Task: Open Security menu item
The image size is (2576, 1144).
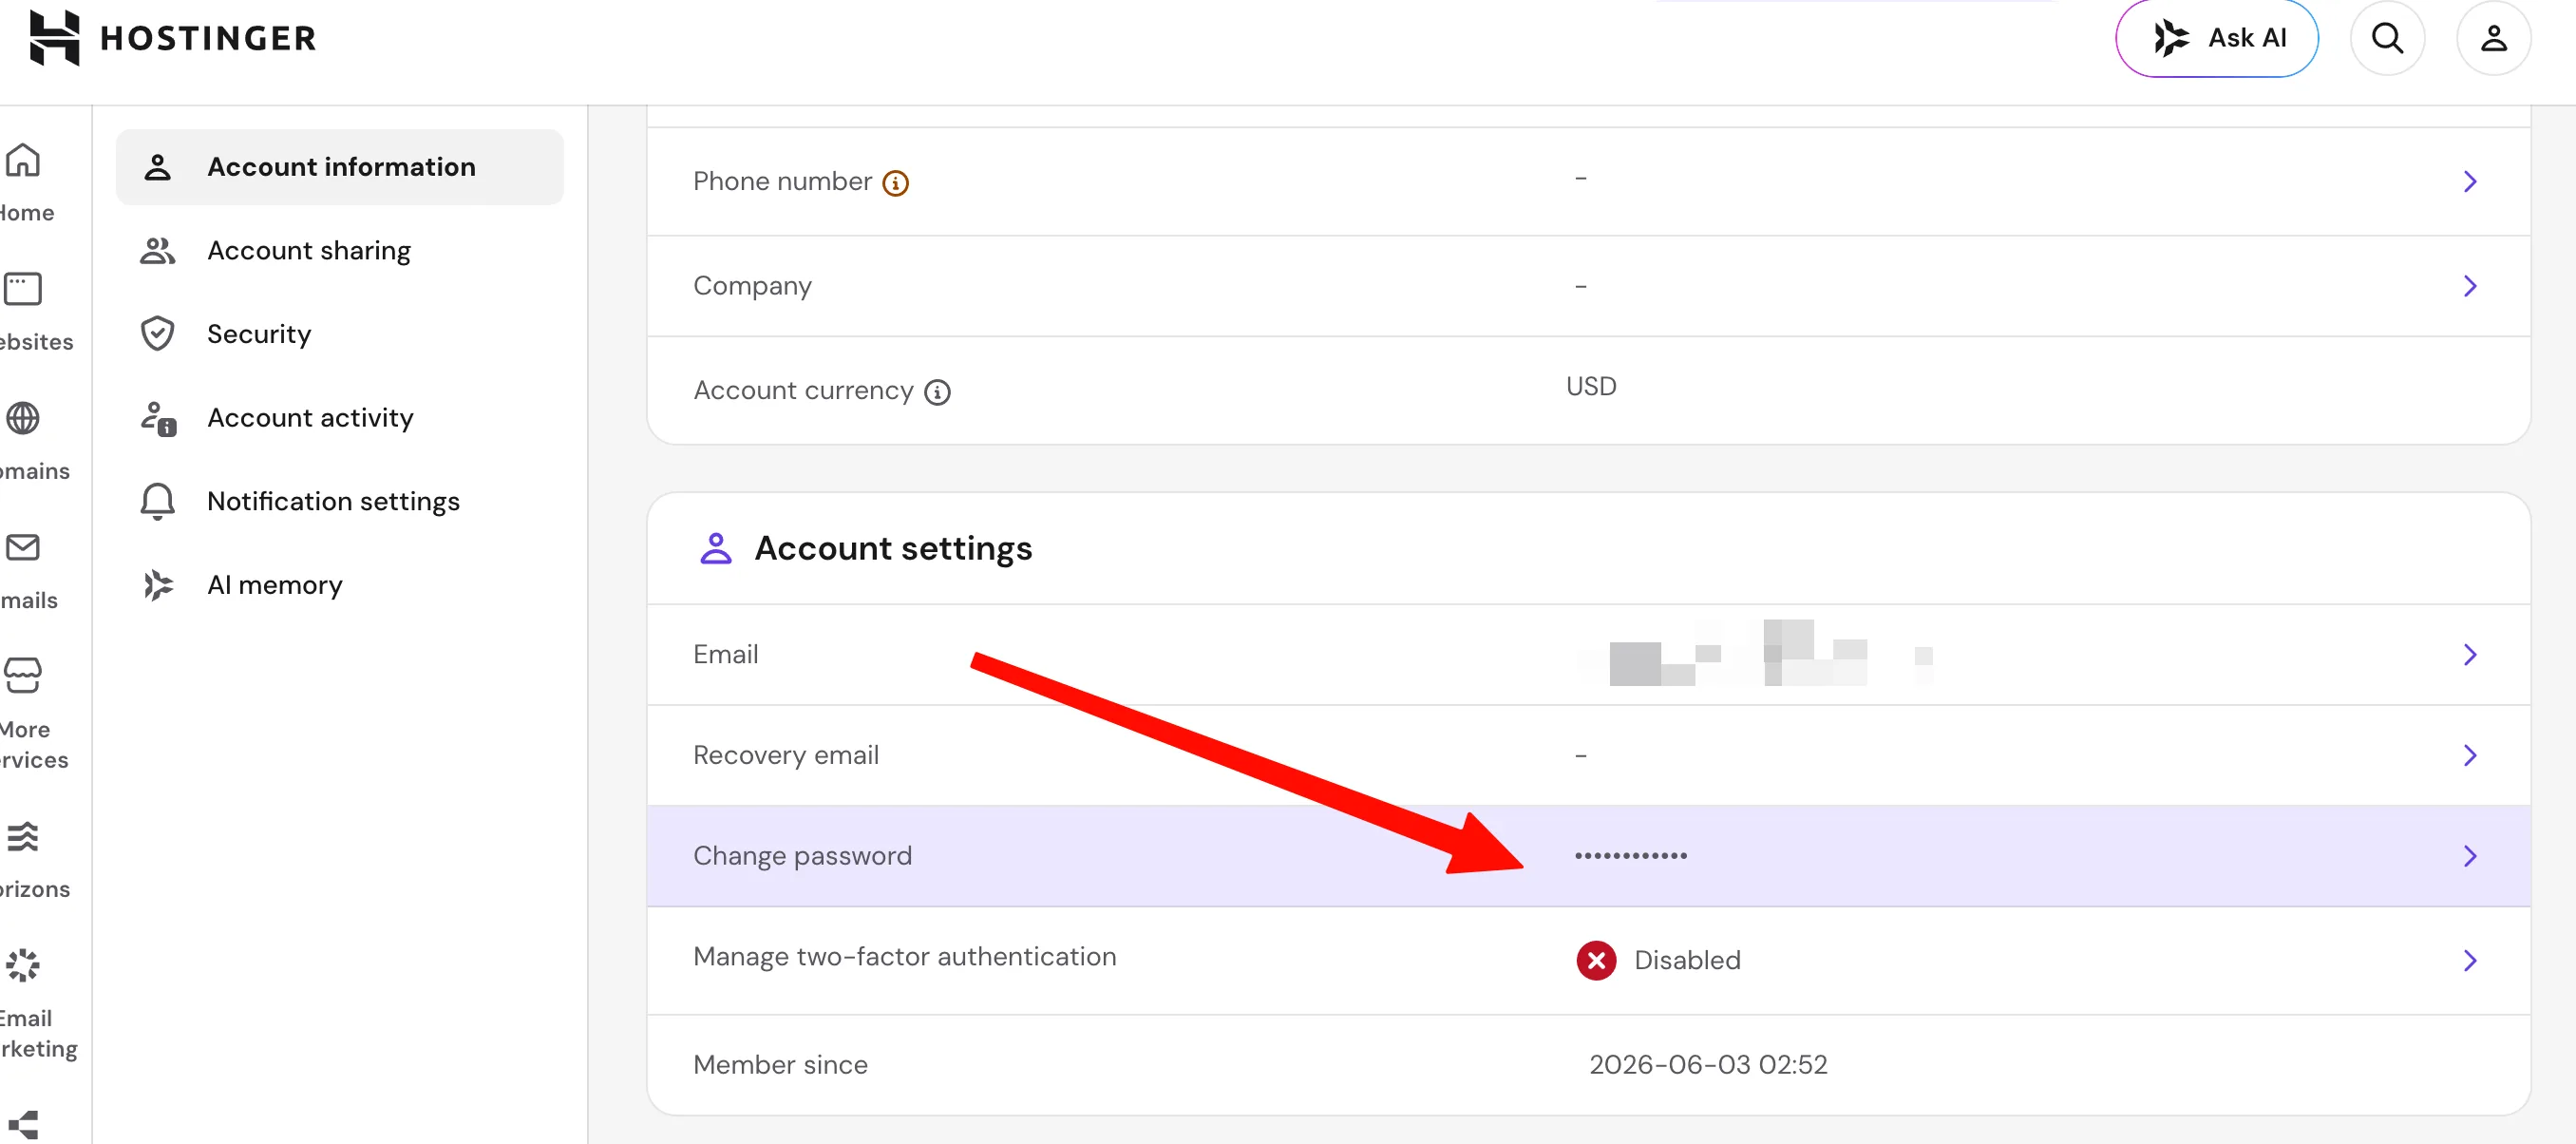Action: [340, 334]
